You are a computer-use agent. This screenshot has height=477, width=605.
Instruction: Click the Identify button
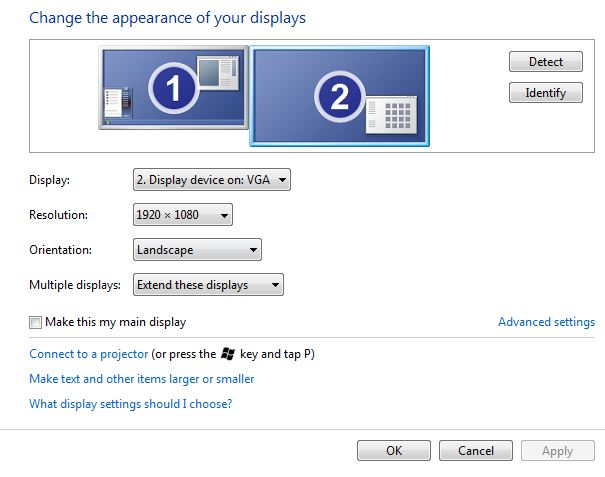pos(546,93)
